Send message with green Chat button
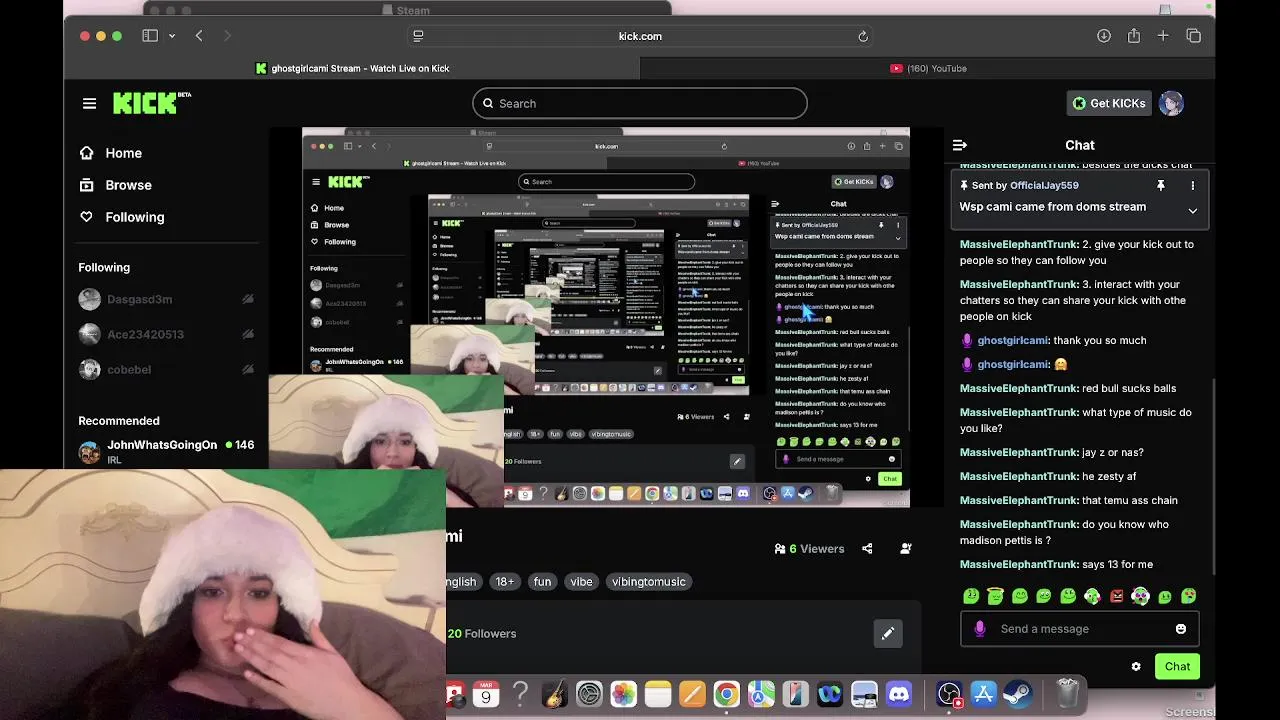 point(1177,666)
